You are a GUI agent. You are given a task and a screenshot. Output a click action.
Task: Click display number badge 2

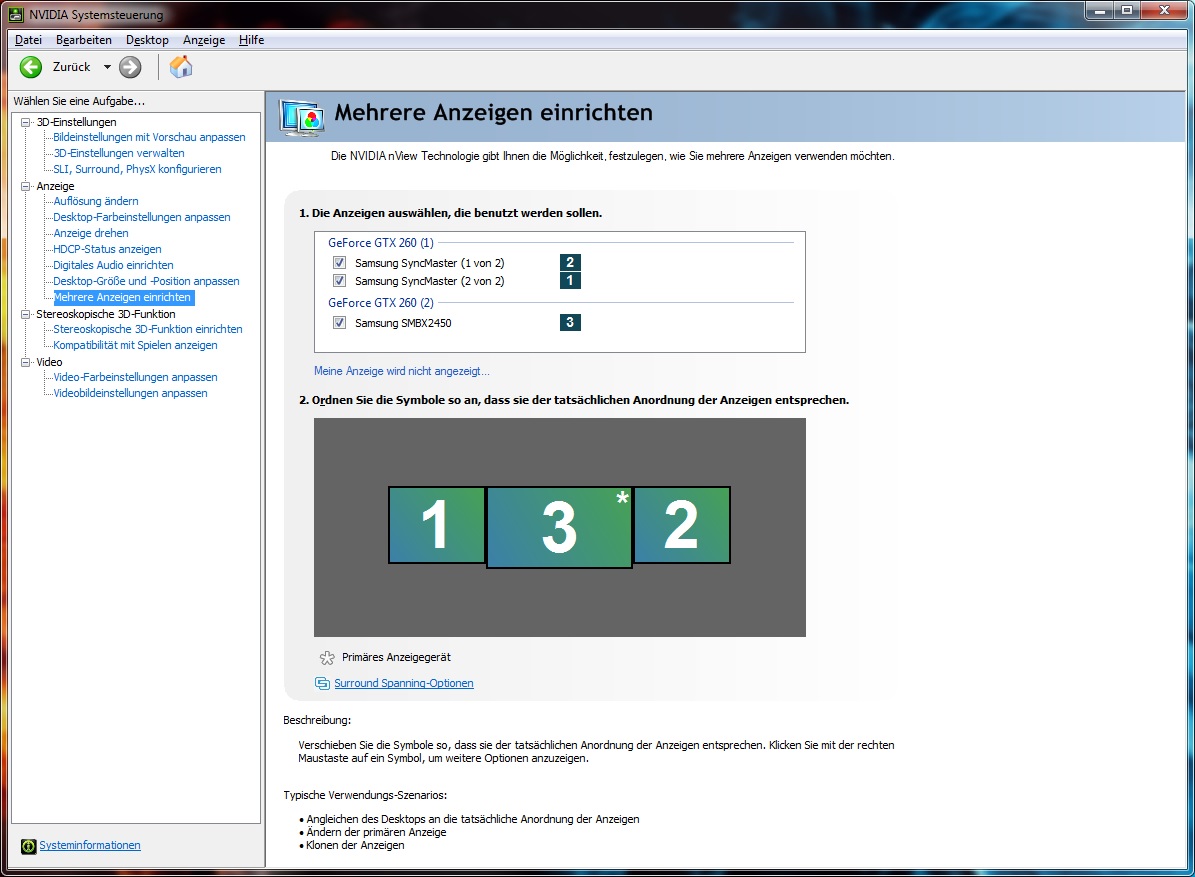point(570,262)
